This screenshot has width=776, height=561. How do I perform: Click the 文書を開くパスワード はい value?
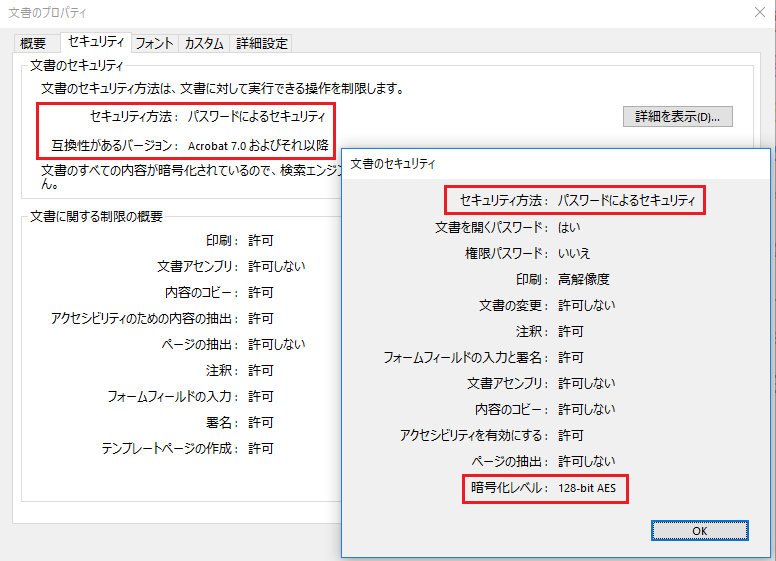click(569, 228)
